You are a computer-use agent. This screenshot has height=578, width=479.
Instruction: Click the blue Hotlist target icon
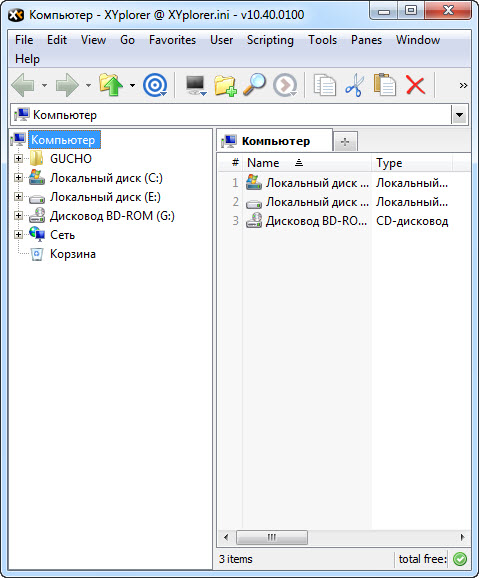pos(155,85)
